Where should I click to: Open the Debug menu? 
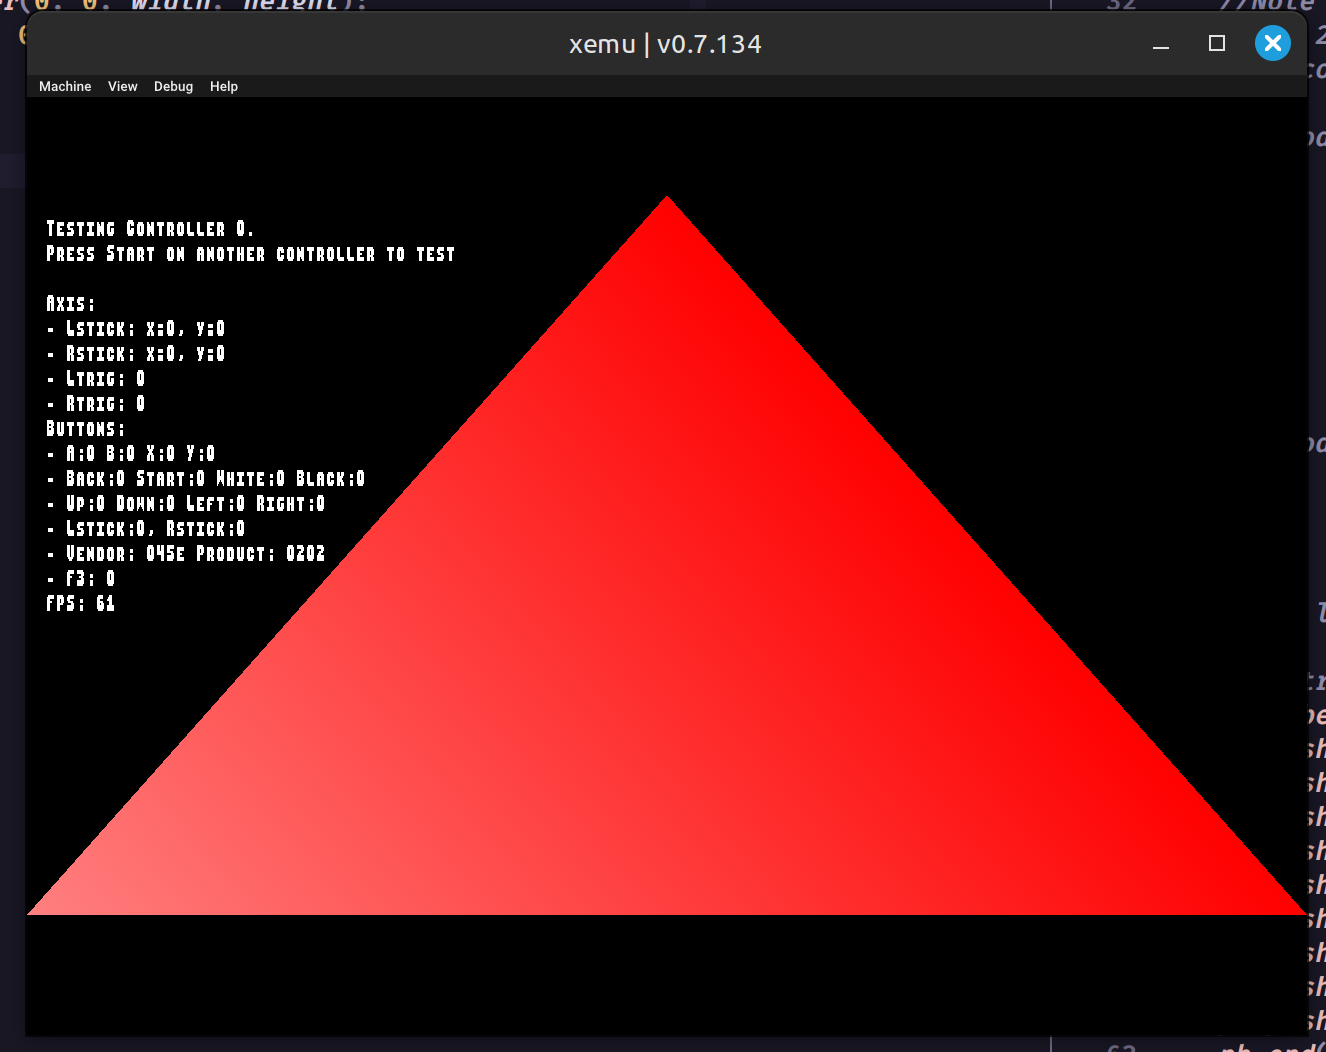pyautogui.click(x=173, y=87)
